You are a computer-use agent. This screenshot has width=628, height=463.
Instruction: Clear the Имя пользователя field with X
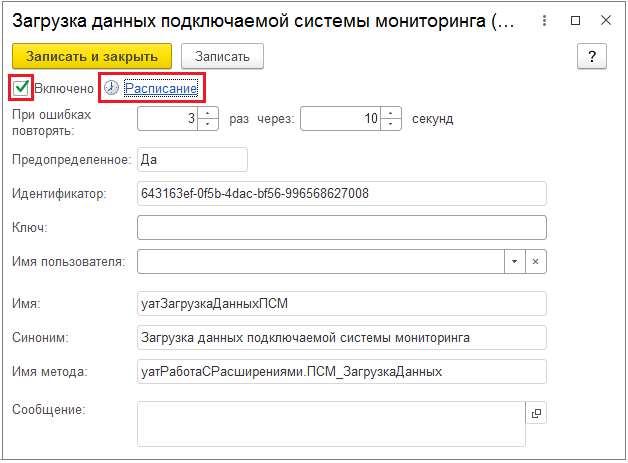pyautogui.click(x=535, y=261)
